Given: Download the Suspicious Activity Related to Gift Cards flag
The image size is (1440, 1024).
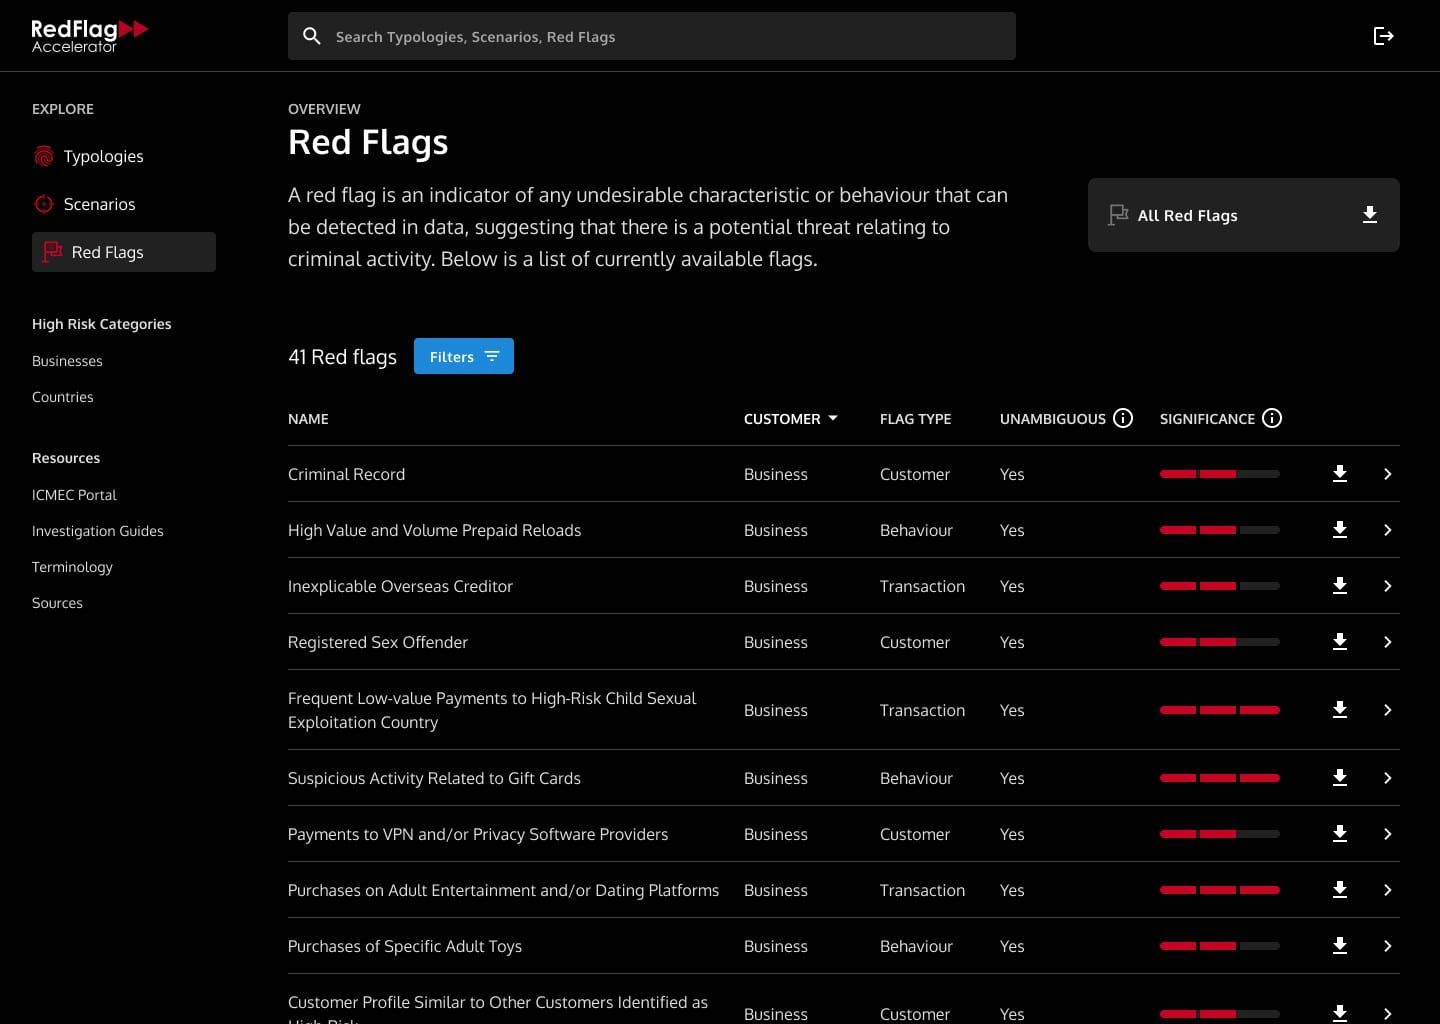Looking at the screenshot, I should pyautogui.click(x=1340, y=778).
